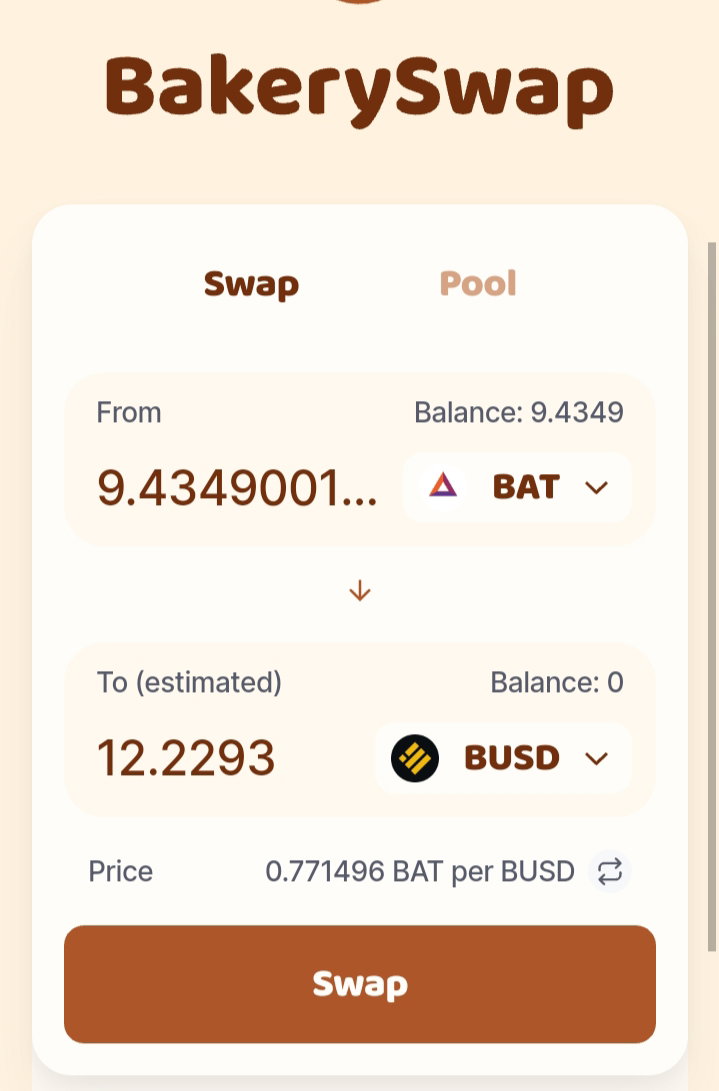Click the page vertical scrollbar
Screen dimensions: 719x1091
[x=711, y=596]
